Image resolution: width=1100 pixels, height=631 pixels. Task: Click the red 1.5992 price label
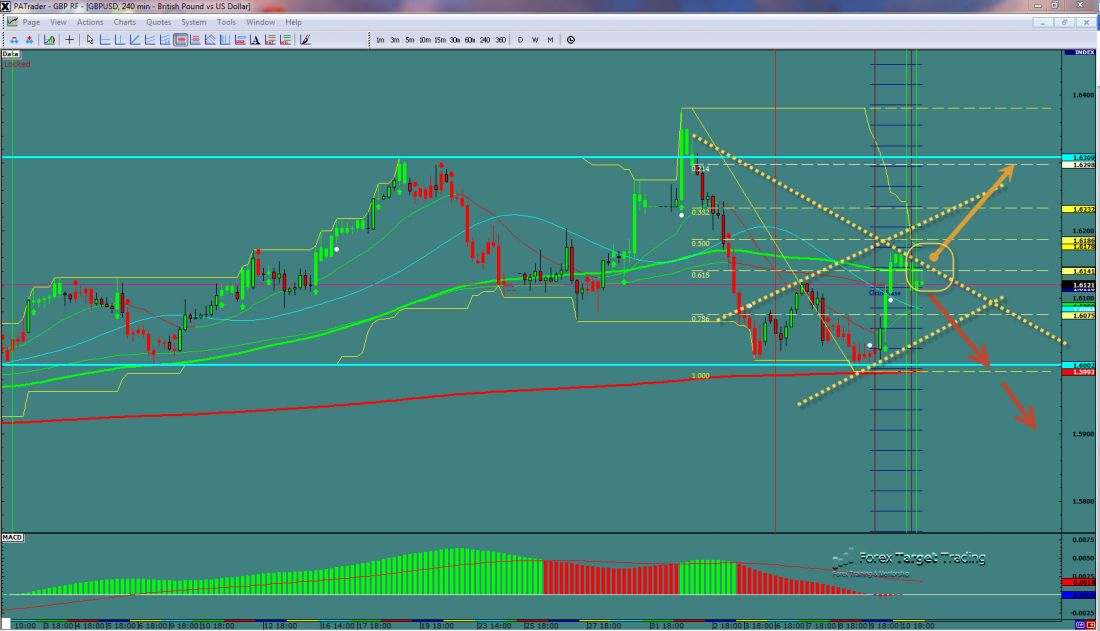pos(1082,372)
